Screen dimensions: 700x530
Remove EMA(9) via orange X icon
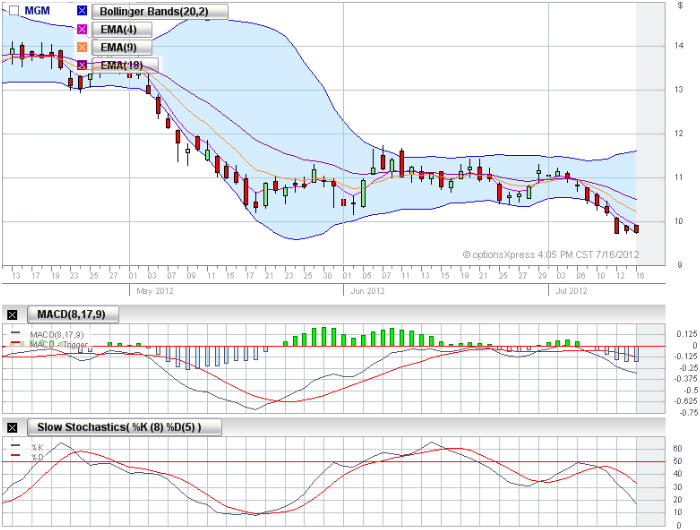[x=82, y=47]
